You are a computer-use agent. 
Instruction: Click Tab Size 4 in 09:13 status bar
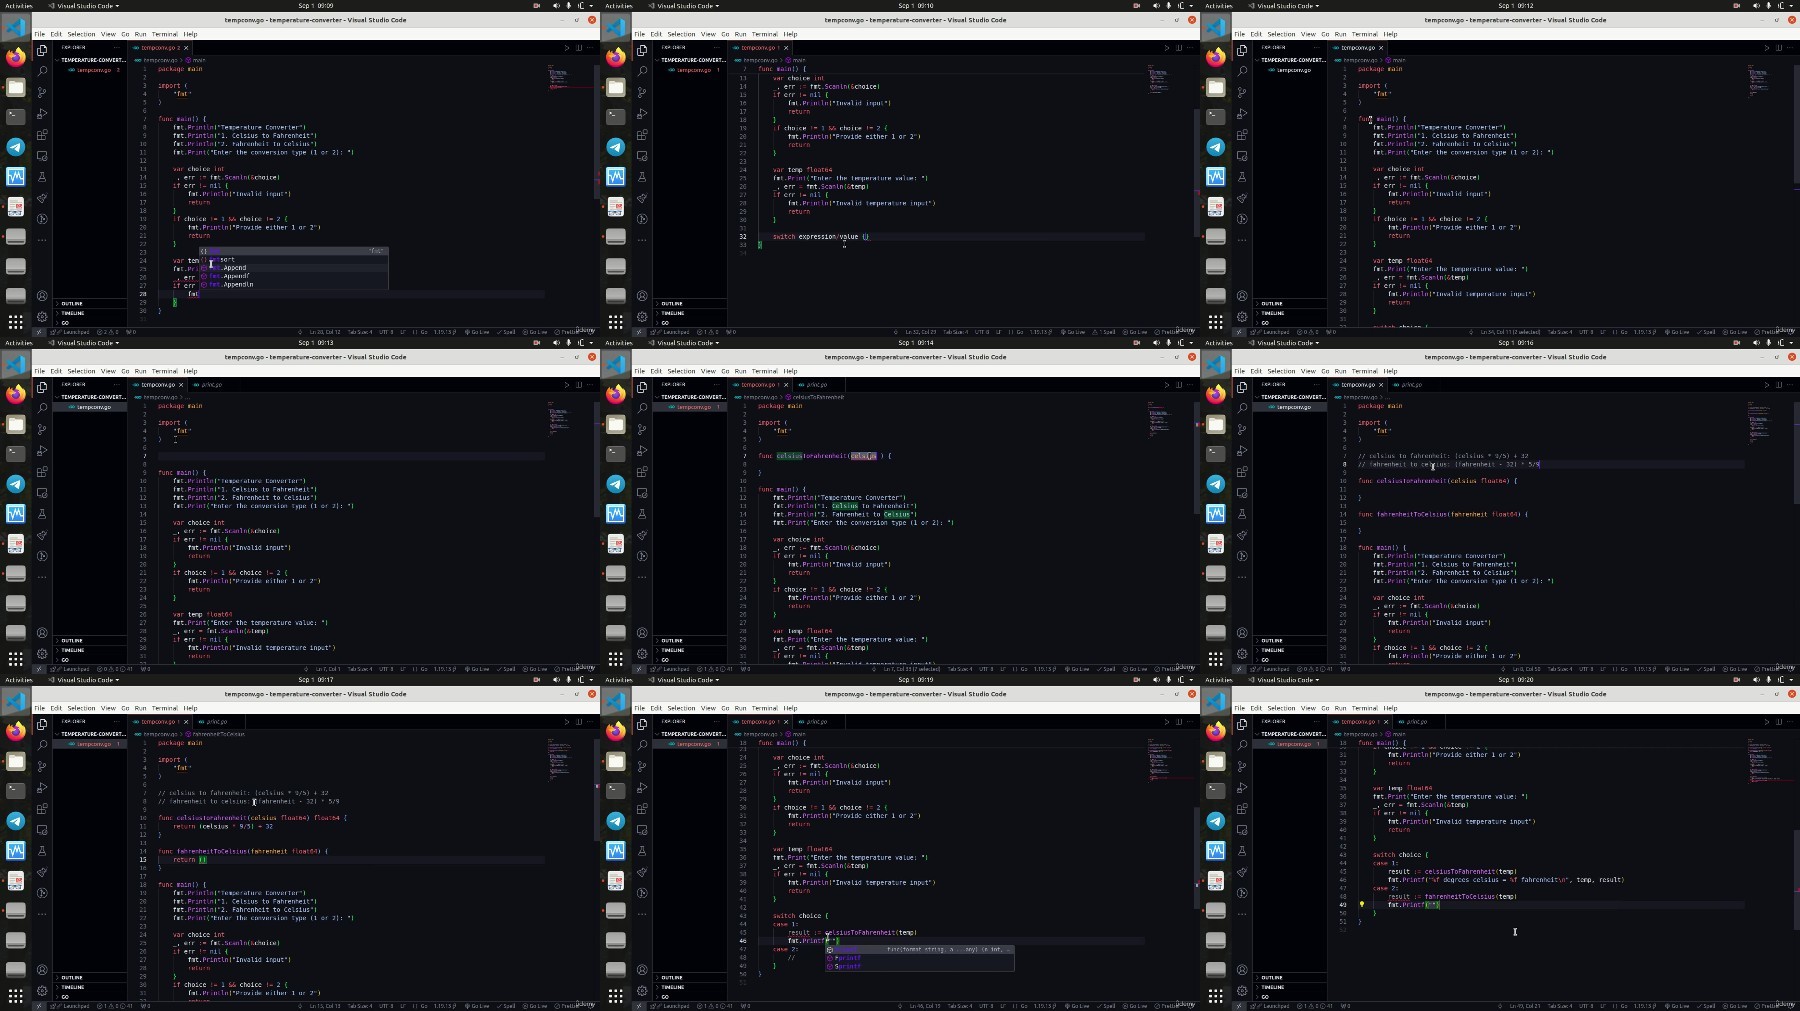(359, 669)
